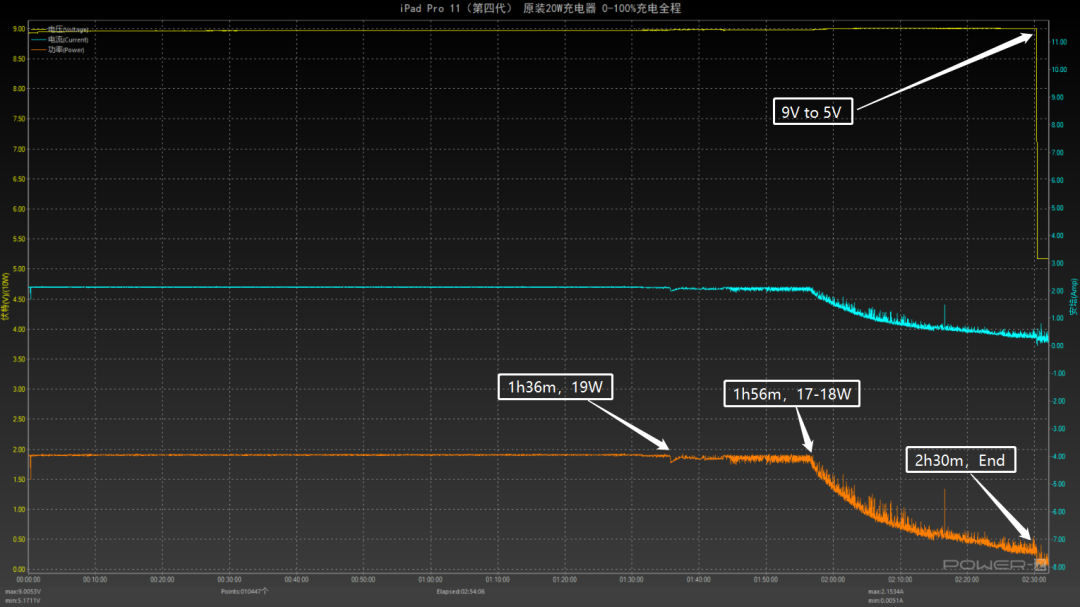This screenshot has height=607, width=1080.
Task: Click the 01:30:00 time axis label
Action: [x=632, y=580]
